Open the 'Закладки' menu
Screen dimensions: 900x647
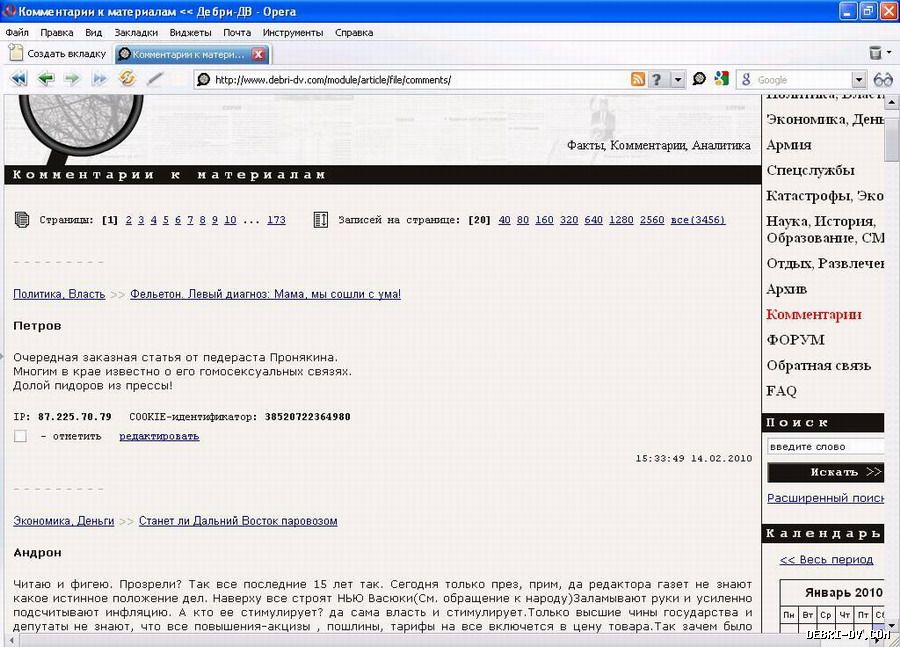pyautogui.click(x=135, y=32)
